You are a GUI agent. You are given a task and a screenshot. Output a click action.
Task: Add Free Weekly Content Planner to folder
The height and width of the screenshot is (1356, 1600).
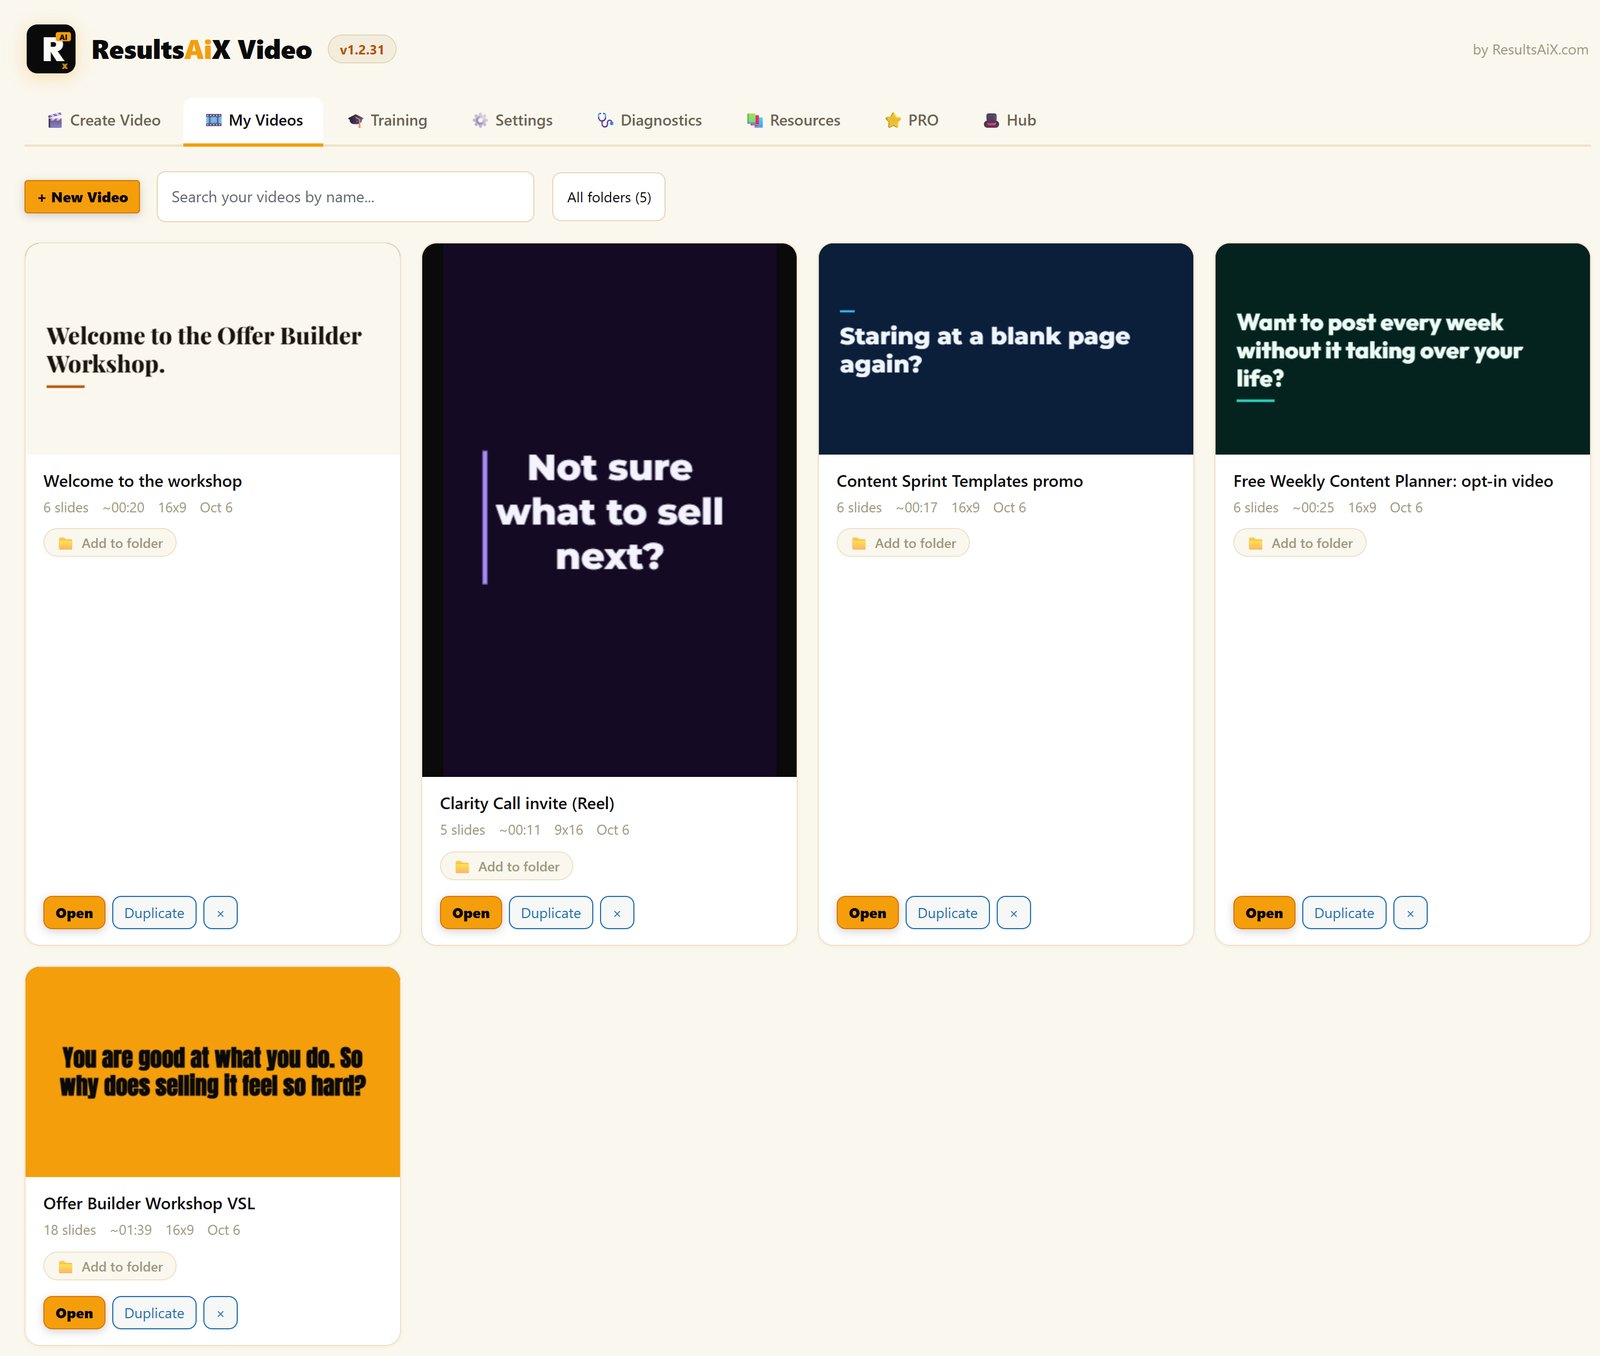tap(1300, 543)
